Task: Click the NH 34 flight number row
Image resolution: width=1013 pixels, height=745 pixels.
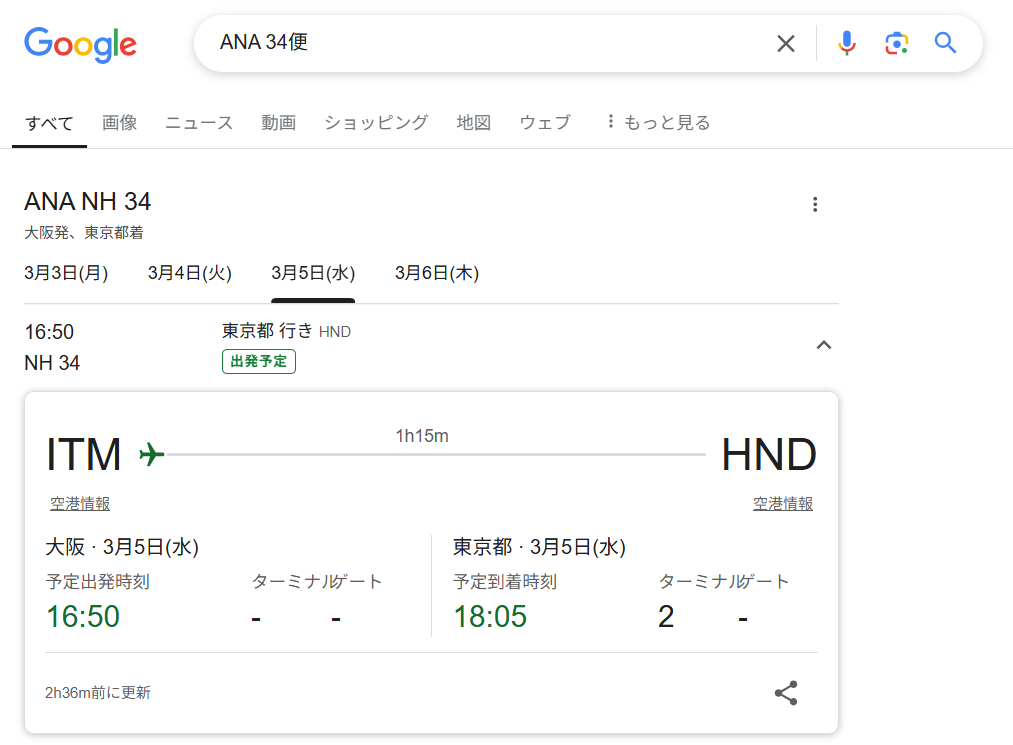Action: (x=52, y=363)
